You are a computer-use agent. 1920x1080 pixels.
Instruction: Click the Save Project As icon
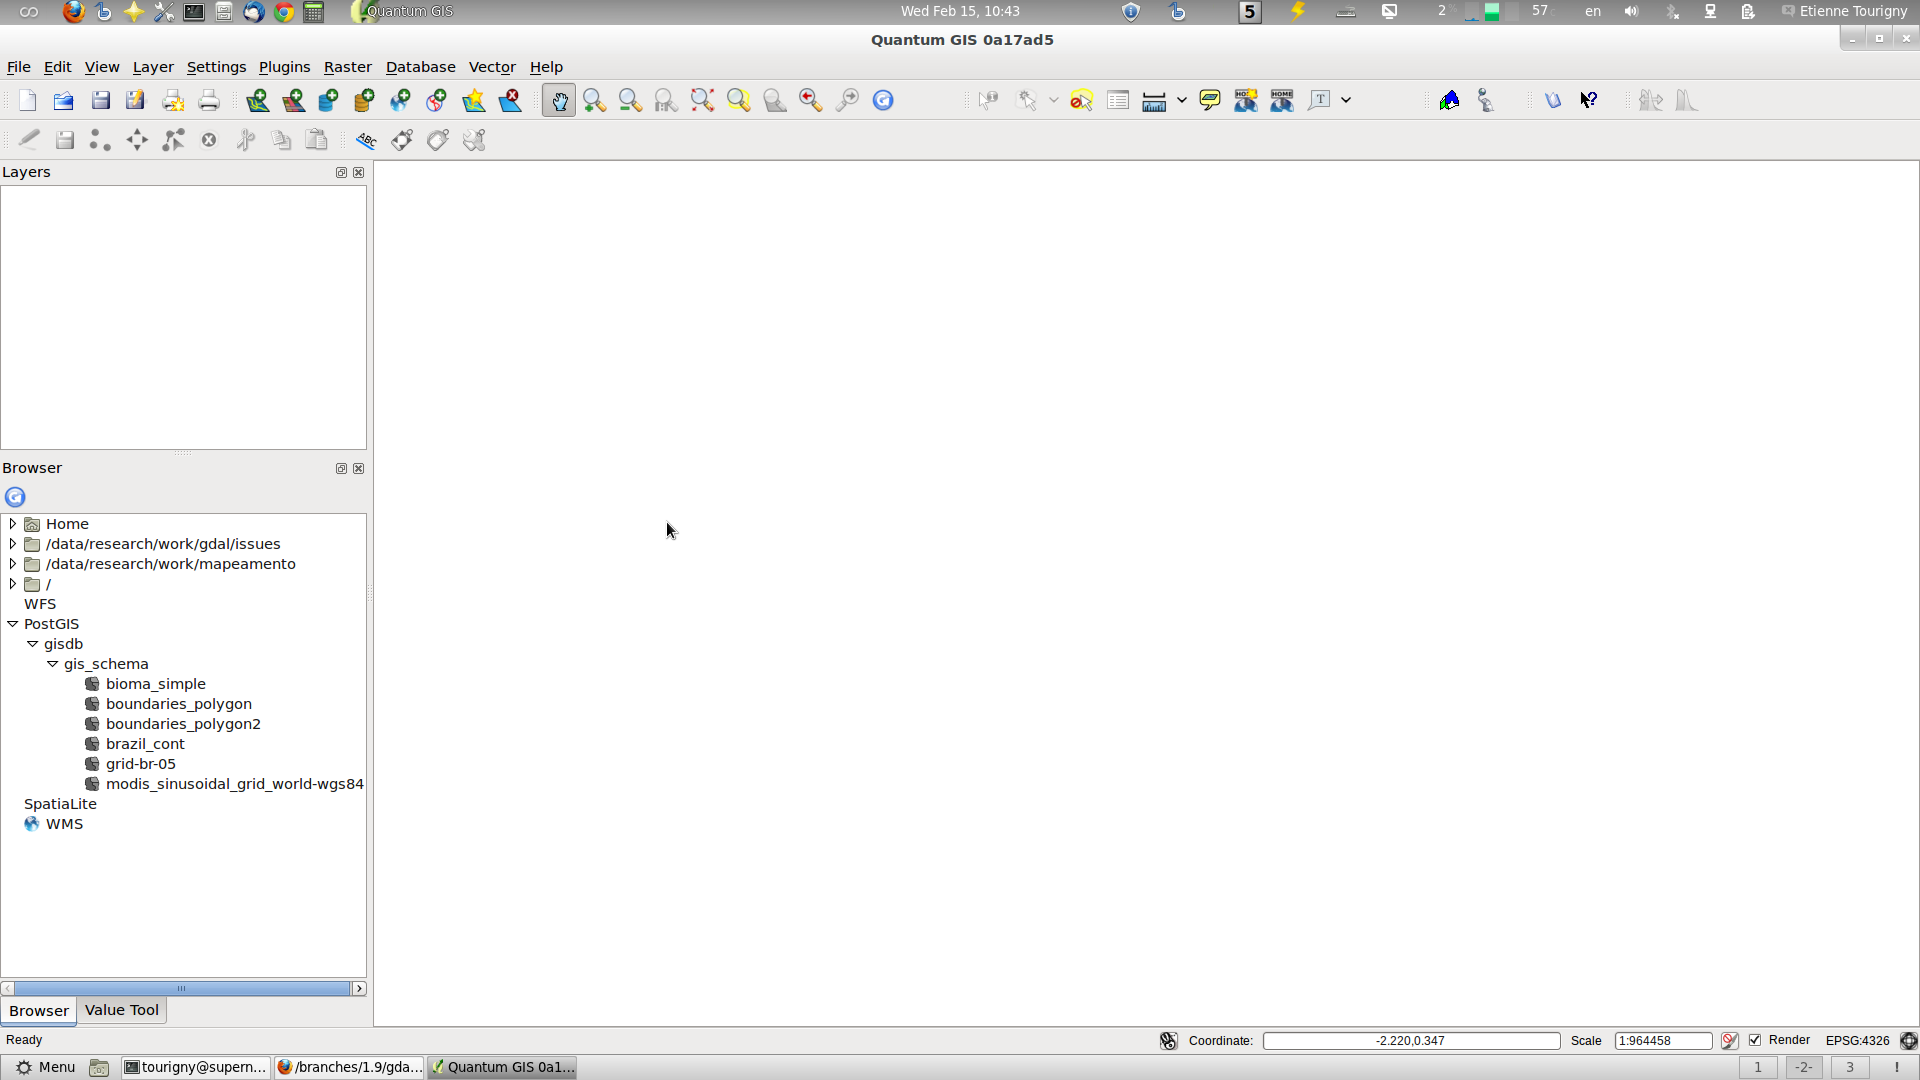136,100
